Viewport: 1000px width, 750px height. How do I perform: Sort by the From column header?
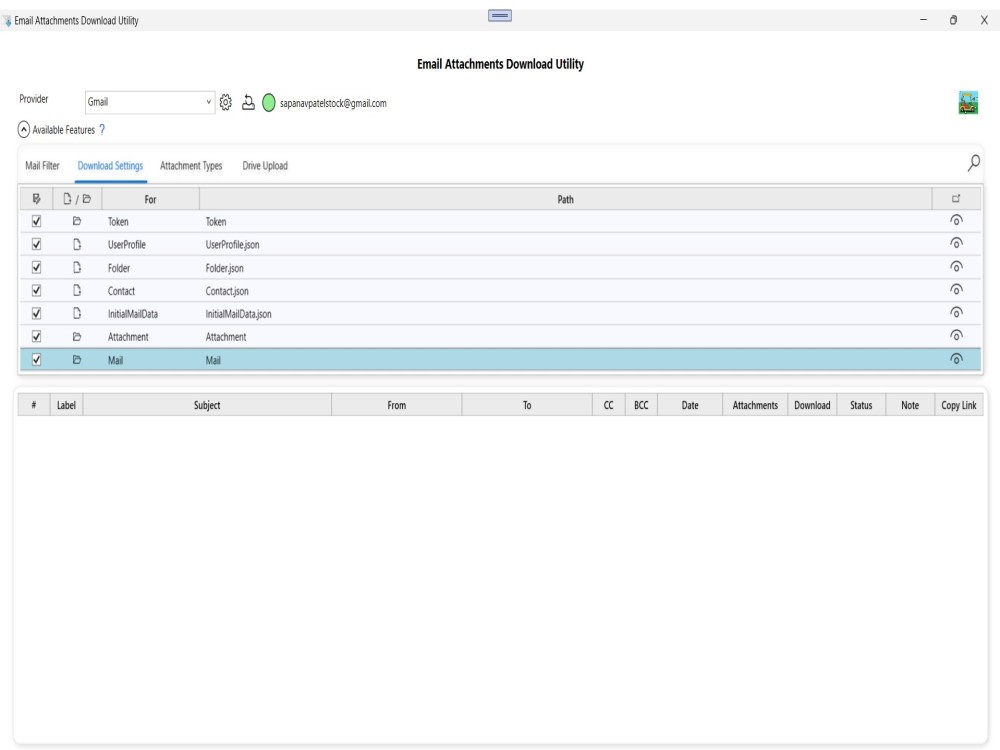click(396, 405)
